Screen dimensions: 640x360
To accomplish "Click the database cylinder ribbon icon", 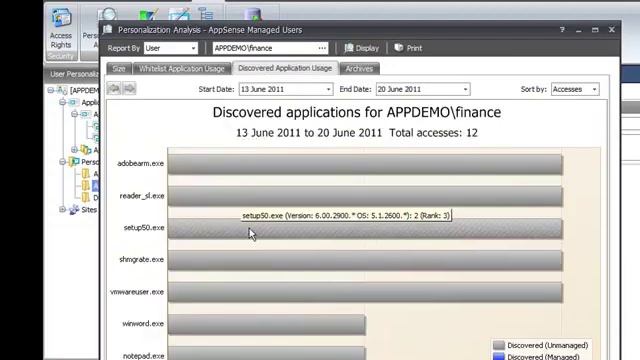I will 252,15.
